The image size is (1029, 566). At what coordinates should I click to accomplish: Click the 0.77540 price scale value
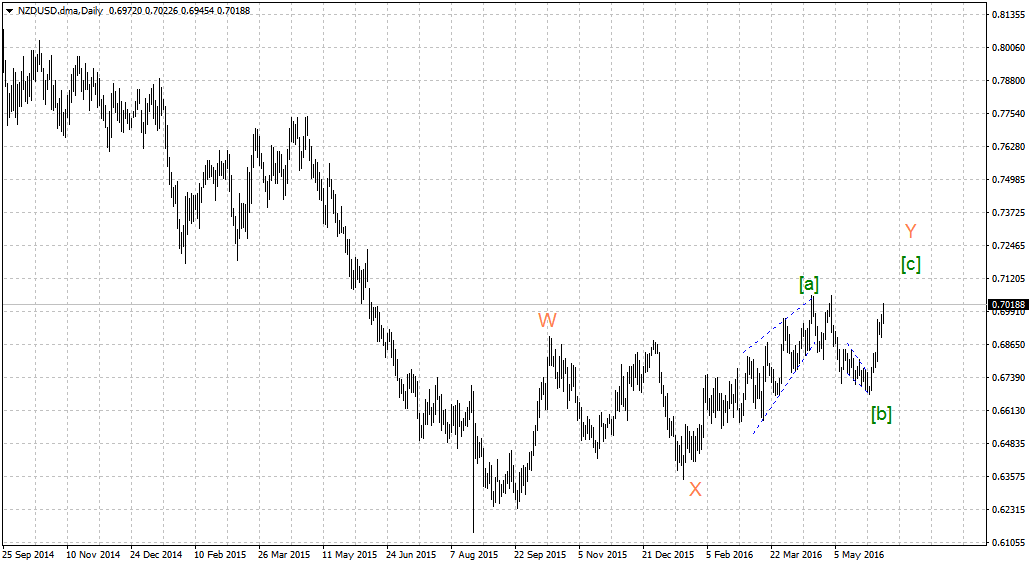(1009, 114)
